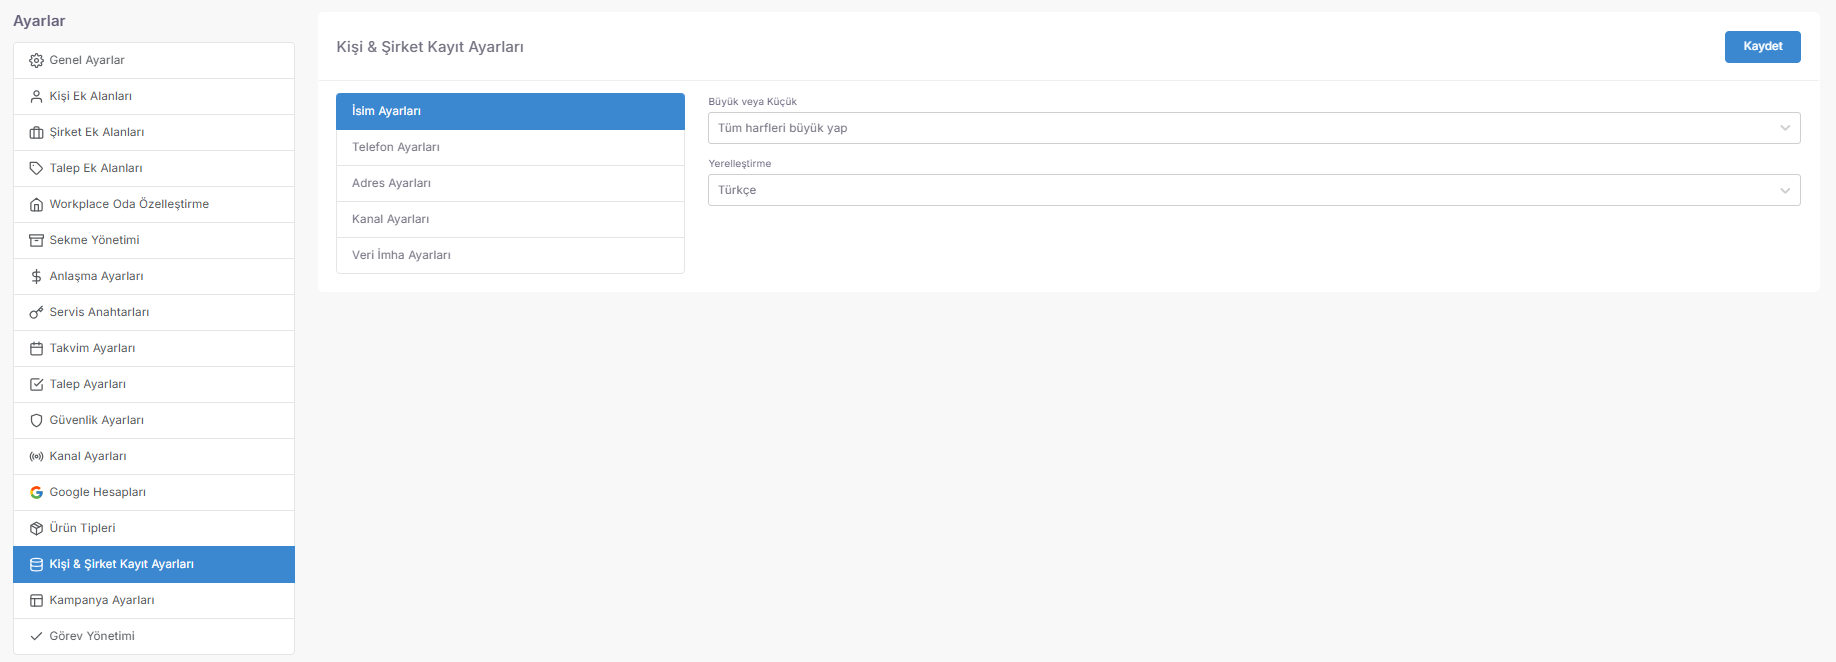The image size is (1836, 662).
Task: Go to the Kanal Ayarları tab in the panel
Action: pyautogui.click(x=510, y=219)
